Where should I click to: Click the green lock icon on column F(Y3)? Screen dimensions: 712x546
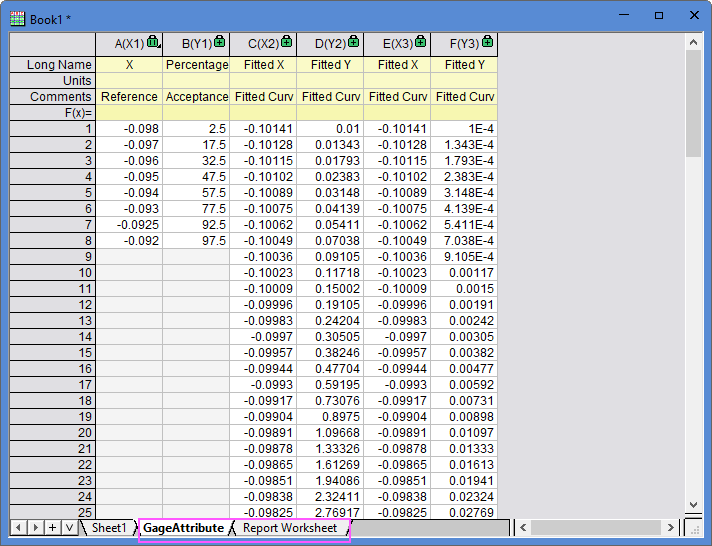click(487, 42)
